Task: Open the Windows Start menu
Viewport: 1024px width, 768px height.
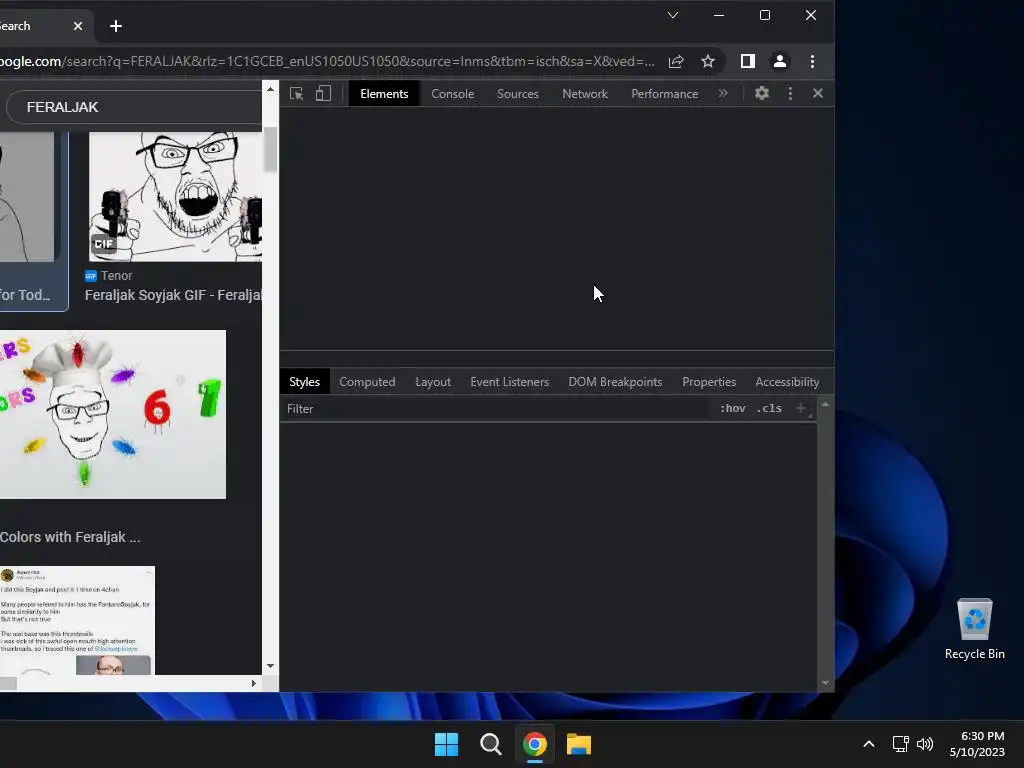Action: tap(447, 744)
